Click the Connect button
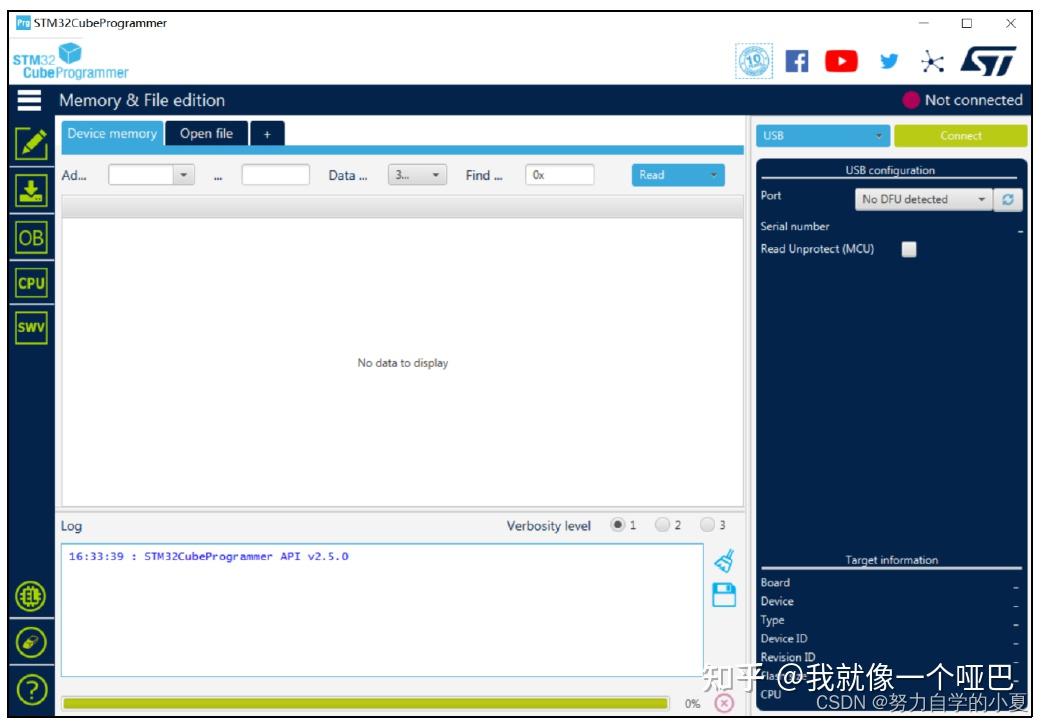Image resolution: width=1043 pixels, height=722 pixels. pyautogui.click(x=959, y=135)
